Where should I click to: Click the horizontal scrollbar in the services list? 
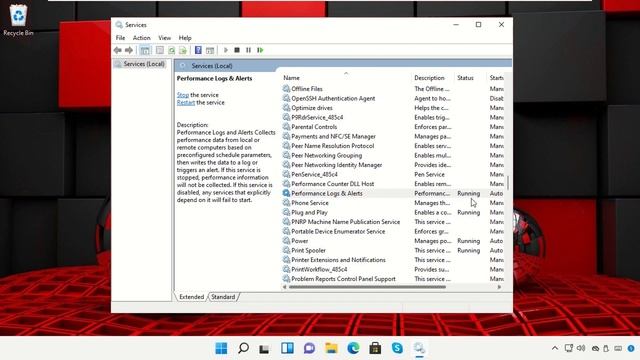(367, 287)
